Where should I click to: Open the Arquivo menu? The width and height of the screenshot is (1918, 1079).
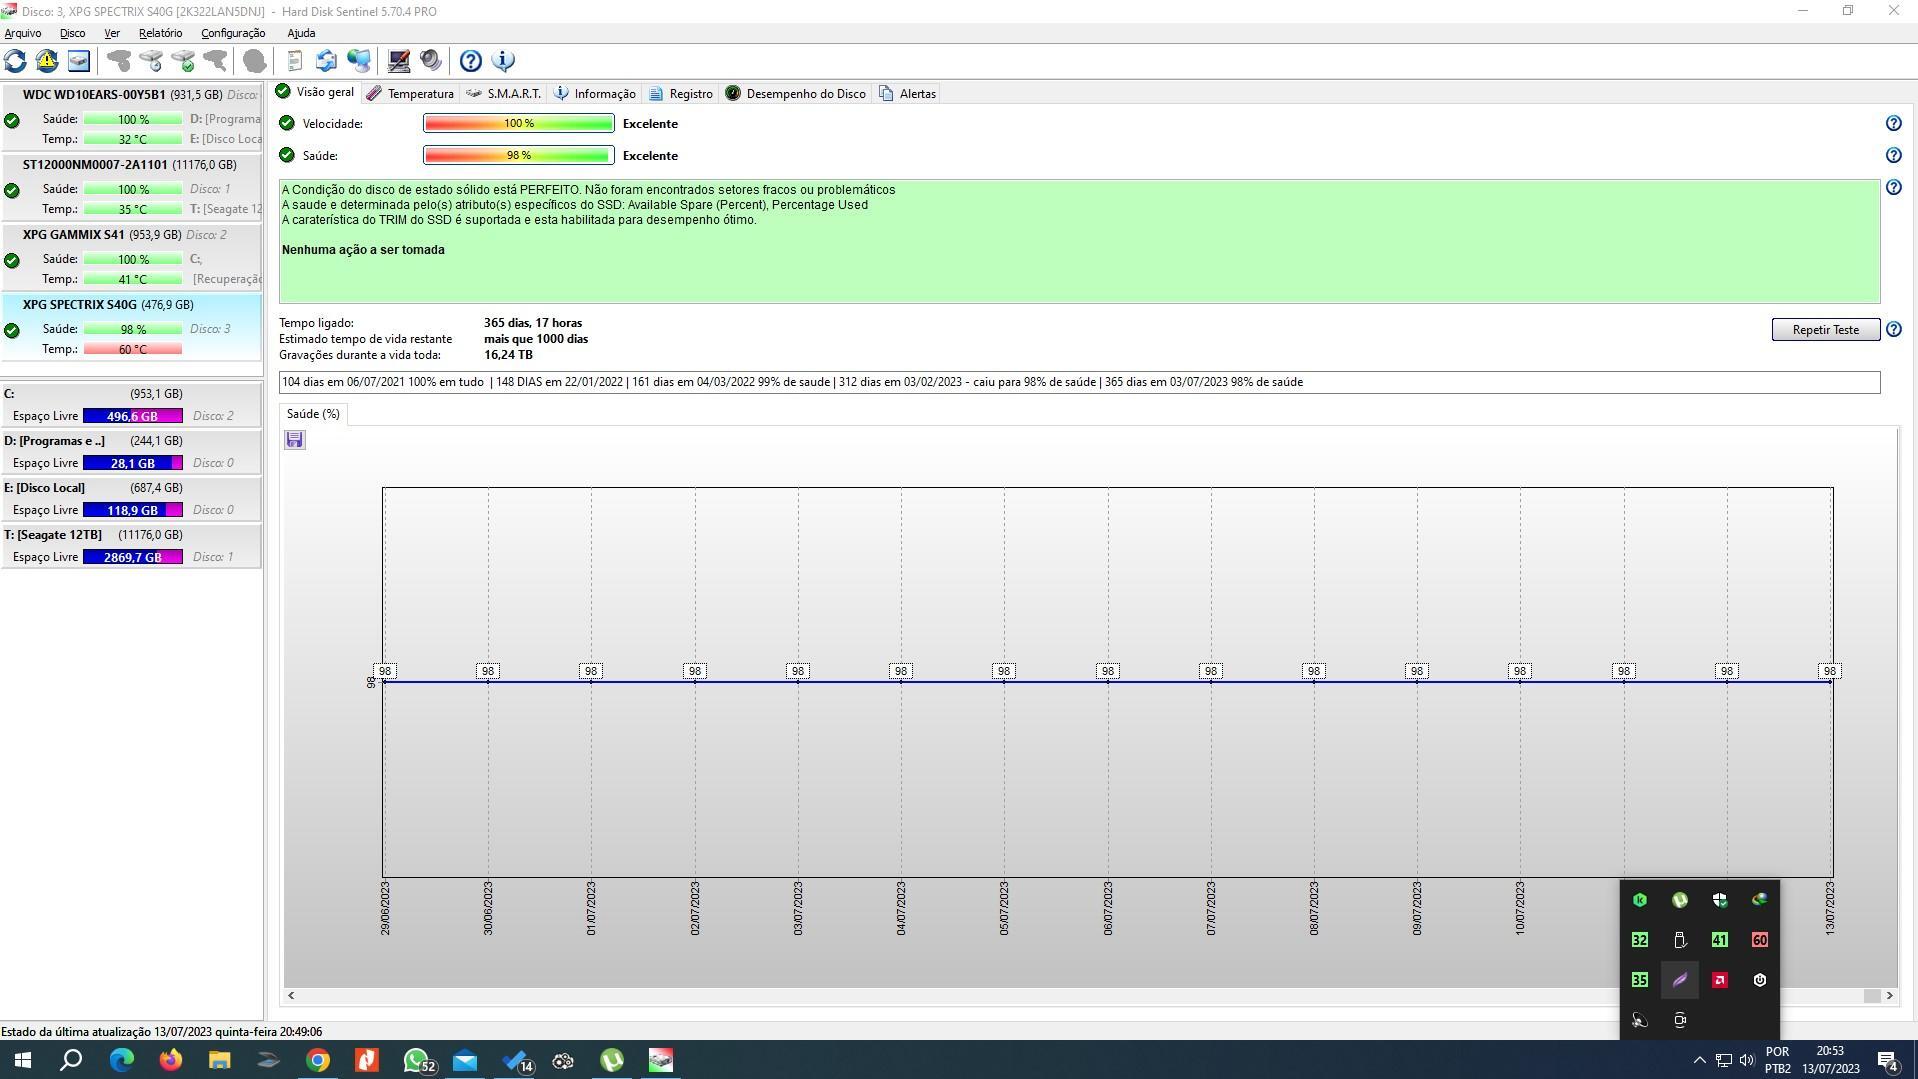tap(23, 33)
